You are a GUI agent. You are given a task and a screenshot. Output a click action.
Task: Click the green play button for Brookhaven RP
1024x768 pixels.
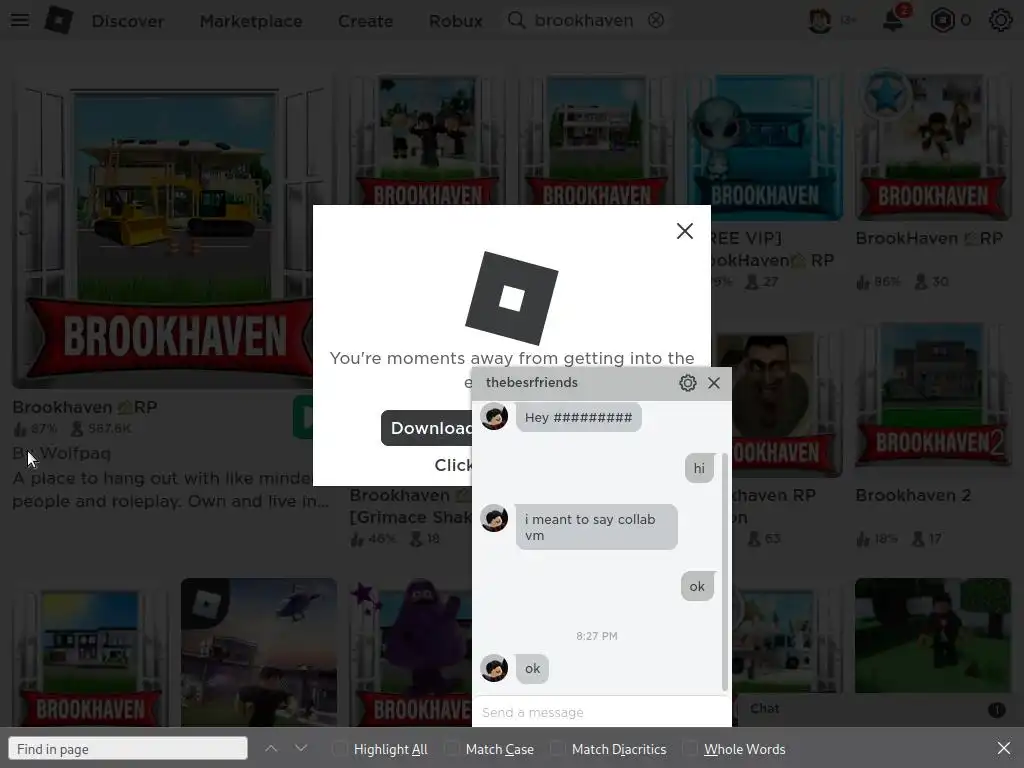pos(303,417)
